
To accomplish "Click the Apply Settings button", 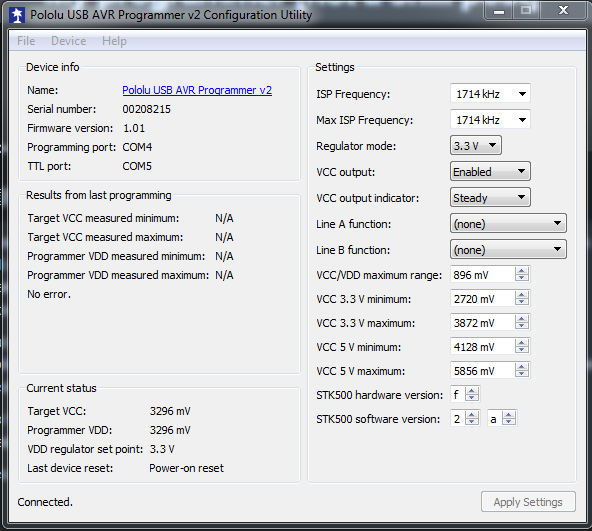I will tap(528, 502).
